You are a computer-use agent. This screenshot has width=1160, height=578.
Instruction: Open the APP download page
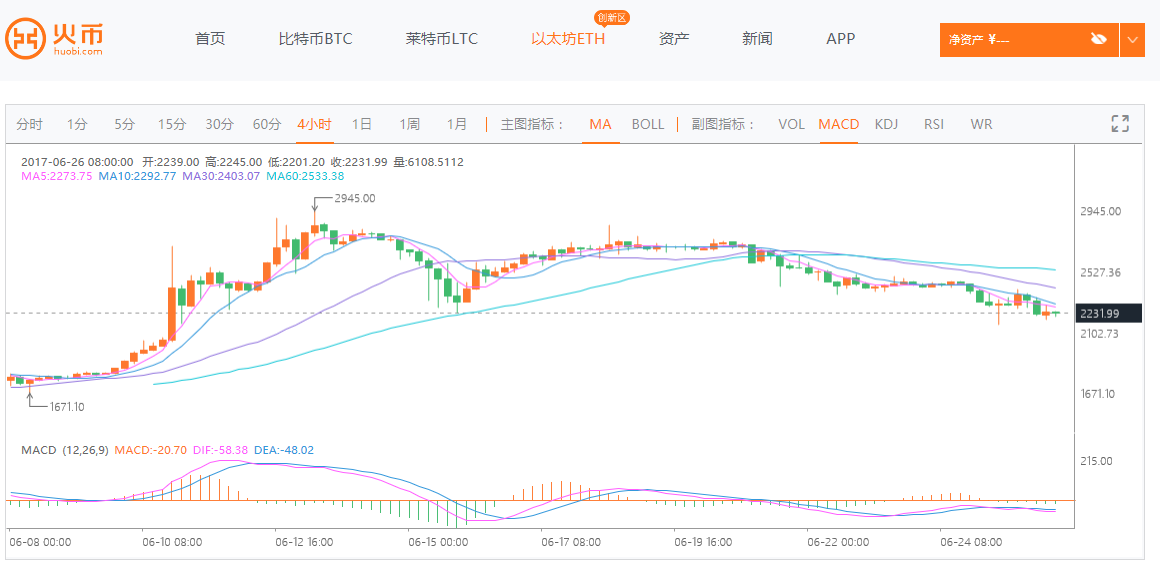(840, 39)
